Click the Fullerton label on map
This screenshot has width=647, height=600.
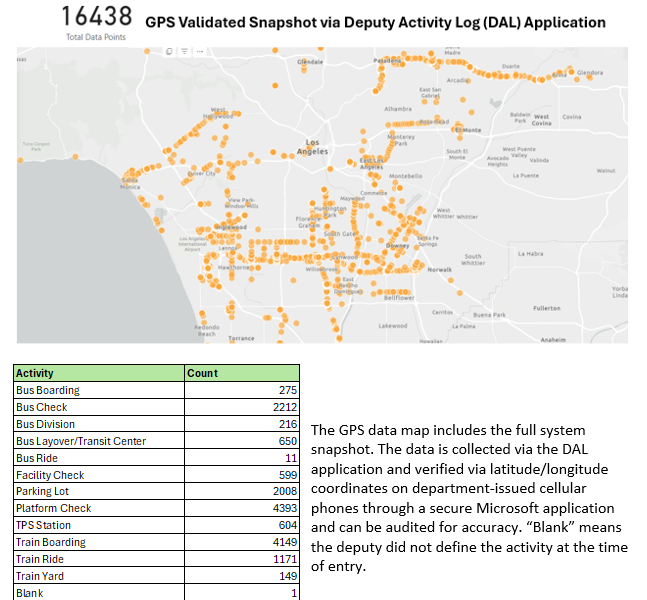click(x=547, y=308)
